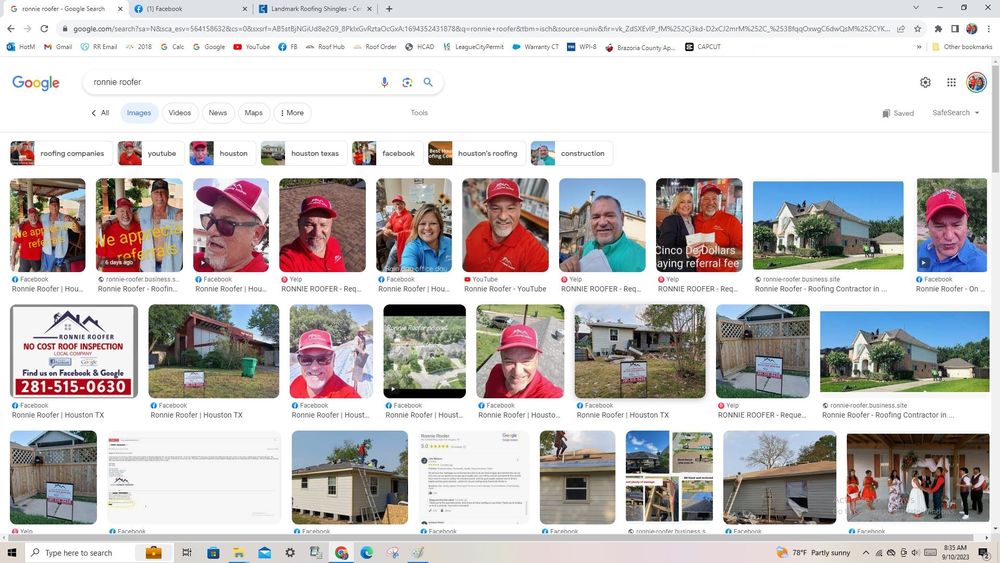The image size is (1000, 563).
Task: Open search Tools options
Action: tap(419, 113)
